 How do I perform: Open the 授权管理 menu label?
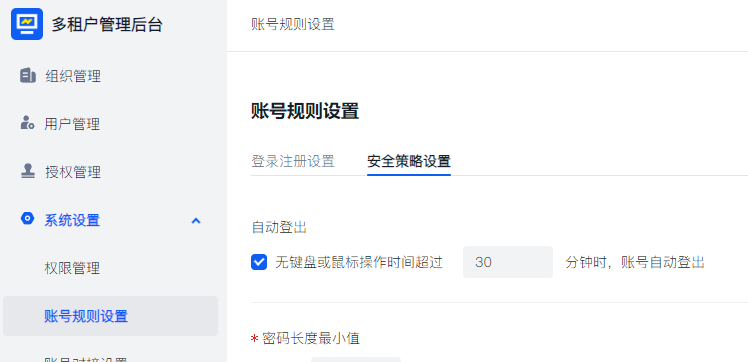coord(73,172)
